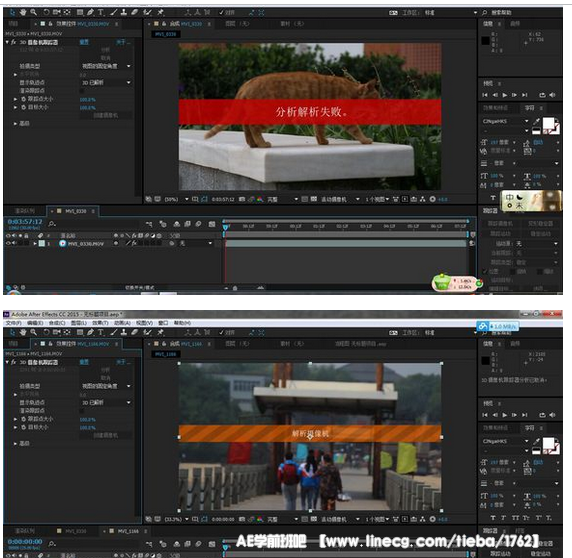Select the Roto Brush tool in MVI_1166 window
Viewport: 572px width, 558px height.
tap(147, 332)
